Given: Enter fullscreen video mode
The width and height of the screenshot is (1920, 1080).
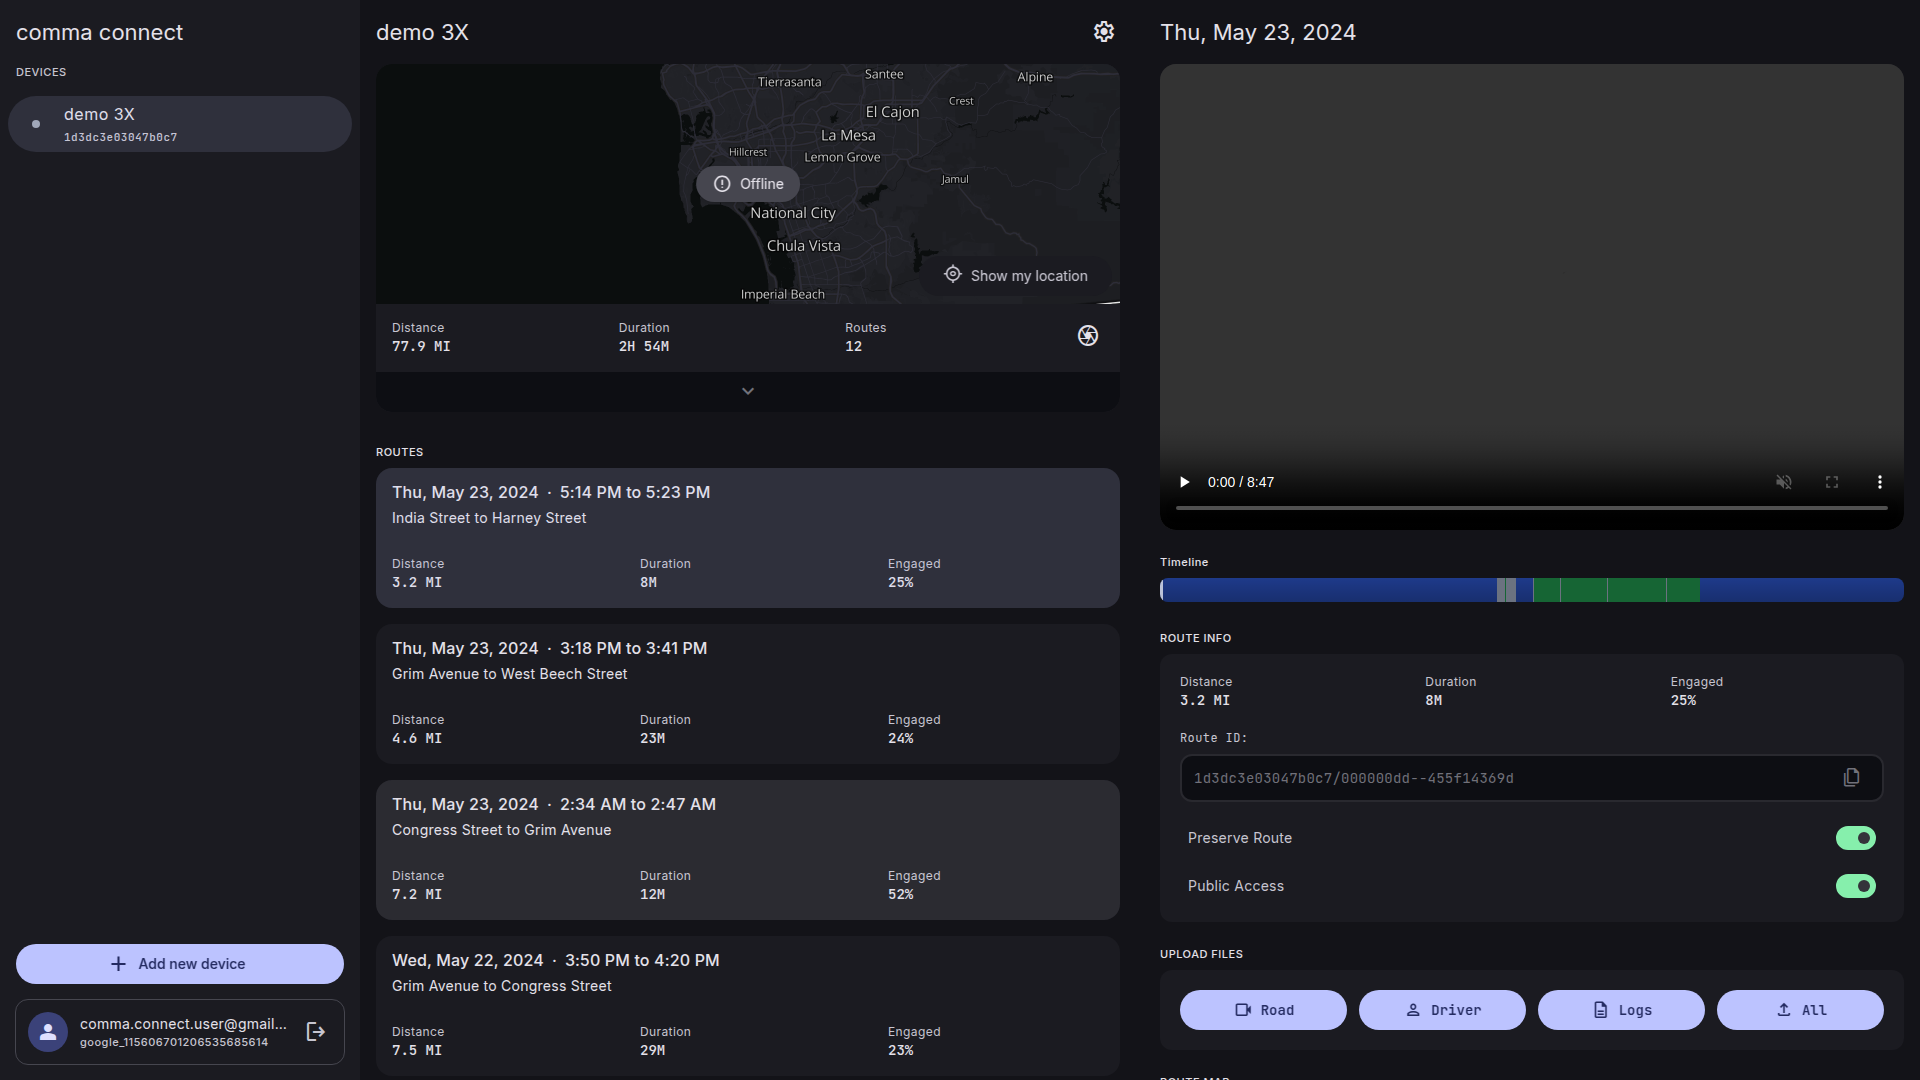Looking at the screenshot, I should click(x=1831, y=482).
